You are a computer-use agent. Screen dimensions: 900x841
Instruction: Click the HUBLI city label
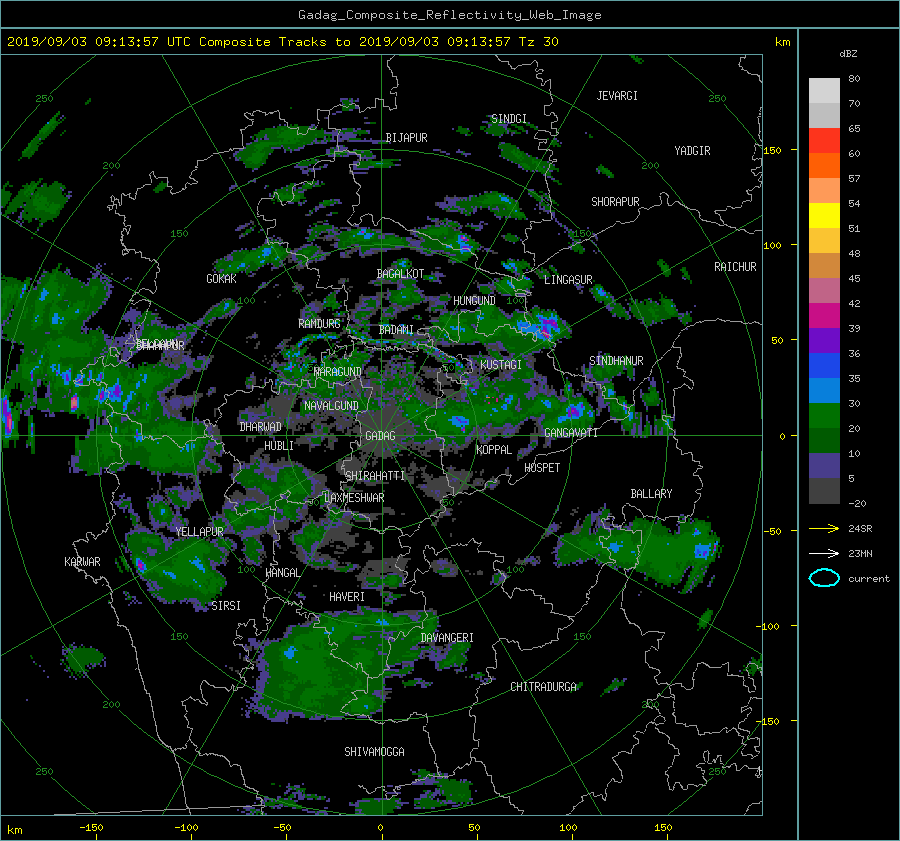click(279, 446)
